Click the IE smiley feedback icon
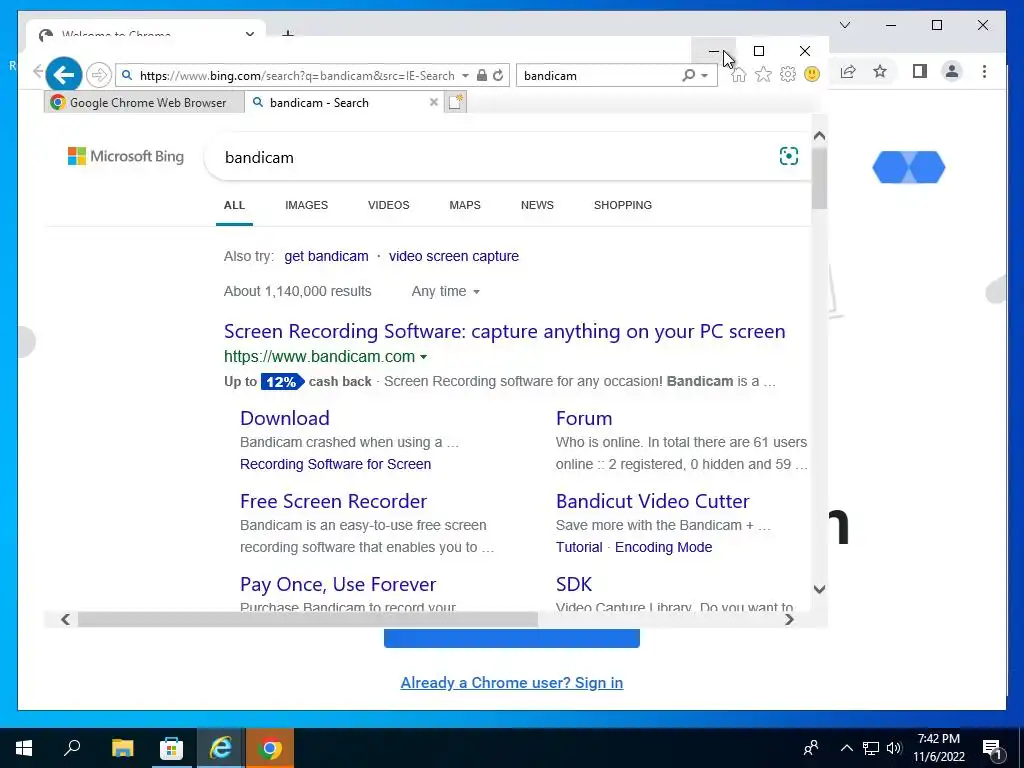 (812, 74)
